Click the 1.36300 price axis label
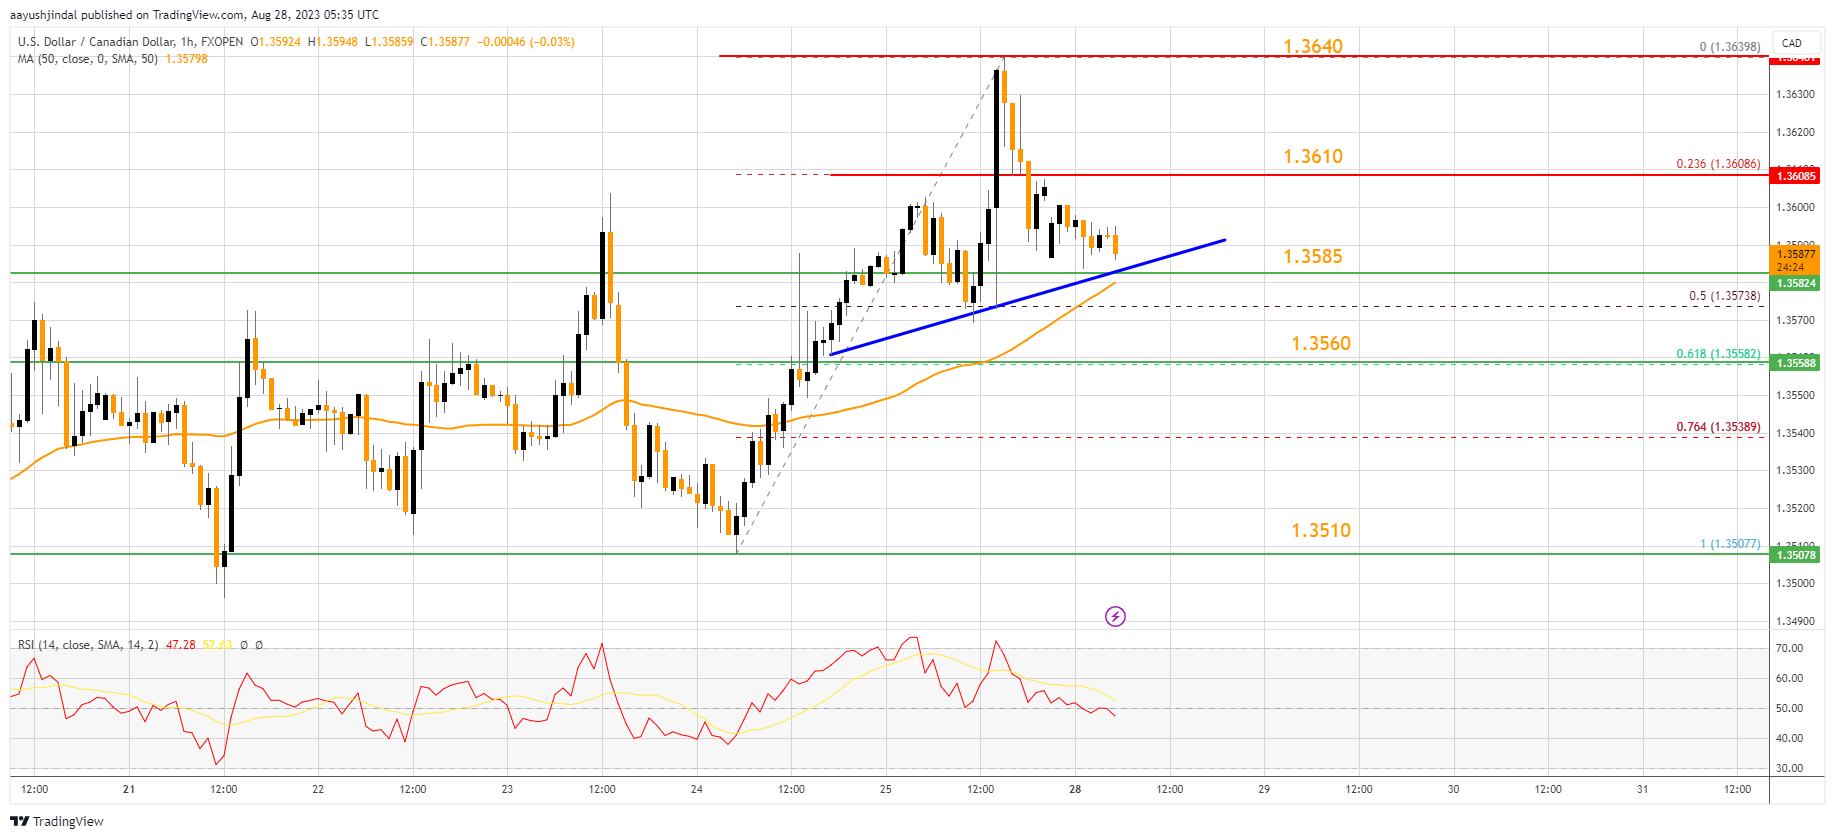Viewport: 1835px width, 839px height. coord(1794,94)
